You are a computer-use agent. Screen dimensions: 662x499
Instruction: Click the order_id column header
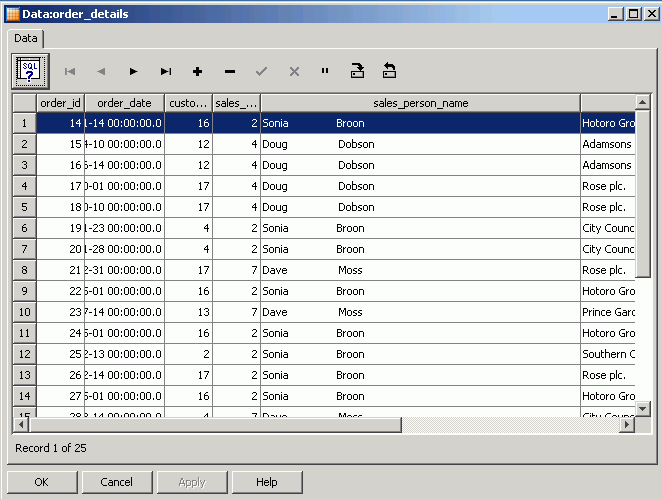point(60,103)
